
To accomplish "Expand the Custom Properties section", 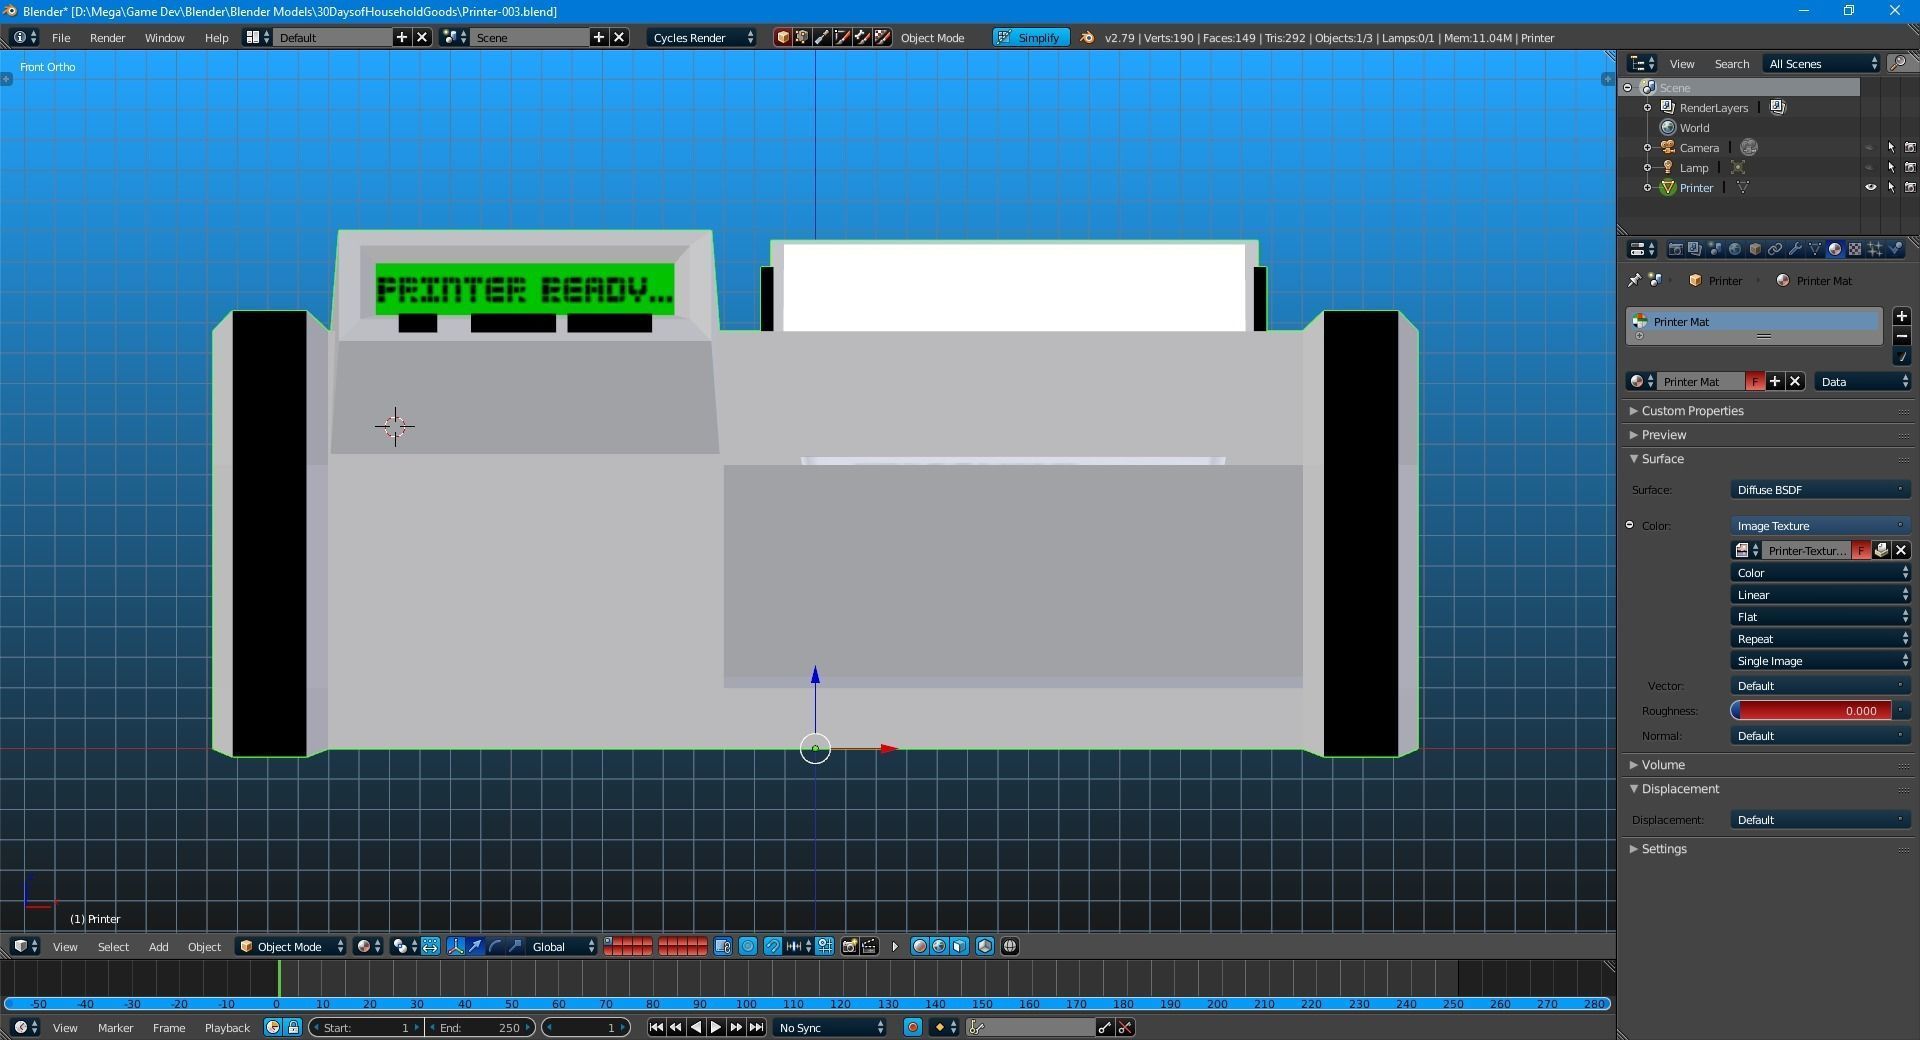I will click(1695, 410).
